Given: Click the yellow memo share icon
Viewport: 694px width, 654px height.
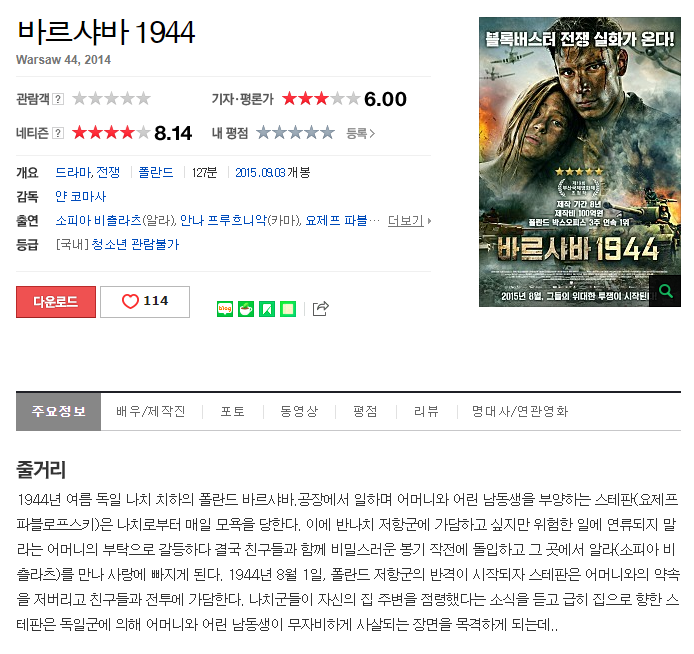Looking at the screenshot, I should coord(288,309).
